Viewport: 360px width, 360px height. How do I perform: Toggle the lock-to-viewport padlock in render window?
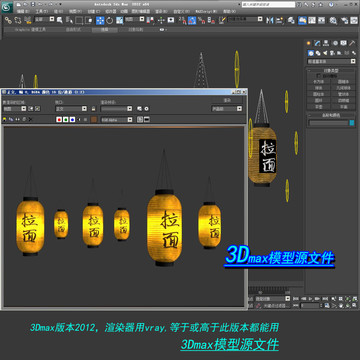(x=93, y=109)
